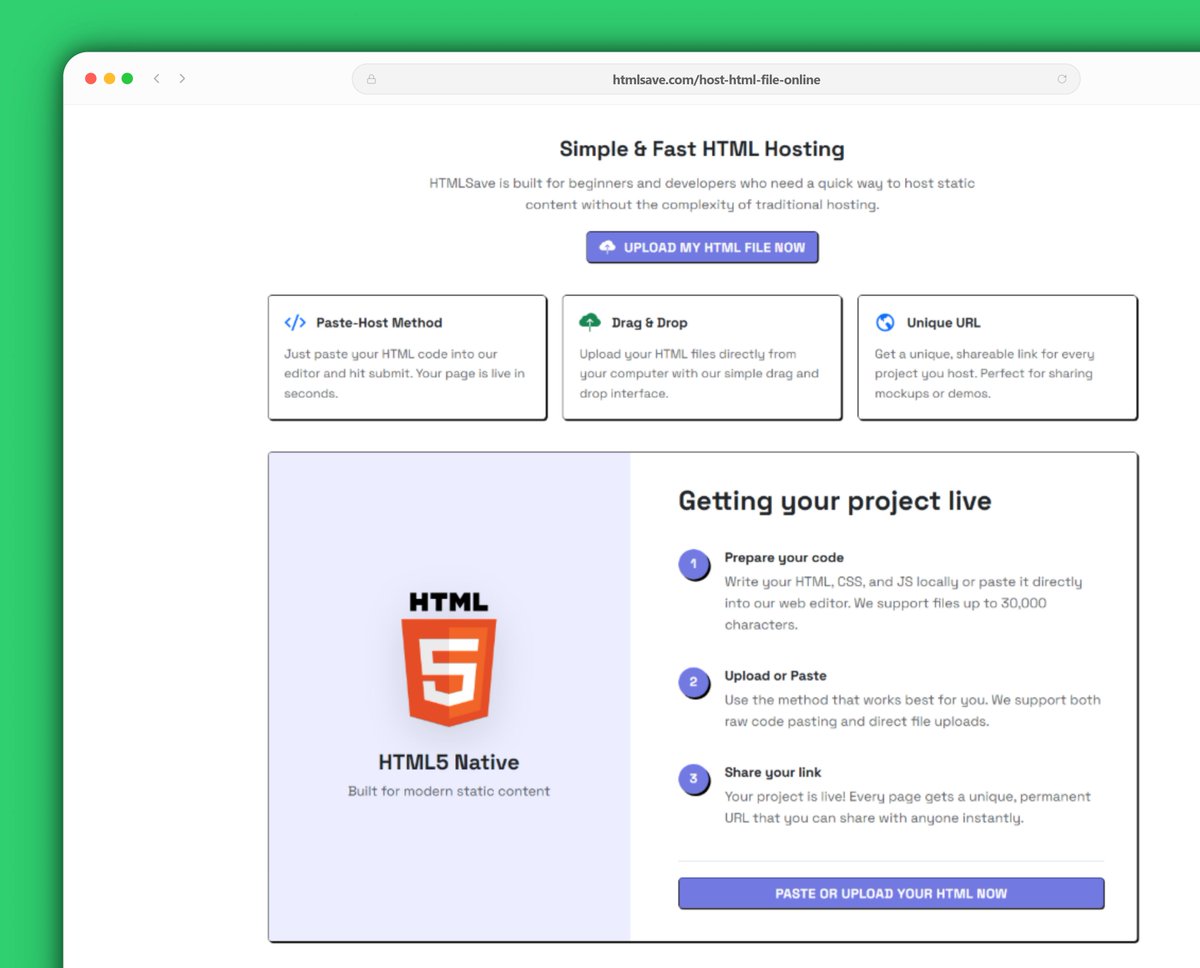Click the cloud upload icon inside upload button
Viewport: 1200px width, 968px height.
[x=607, y=247]
